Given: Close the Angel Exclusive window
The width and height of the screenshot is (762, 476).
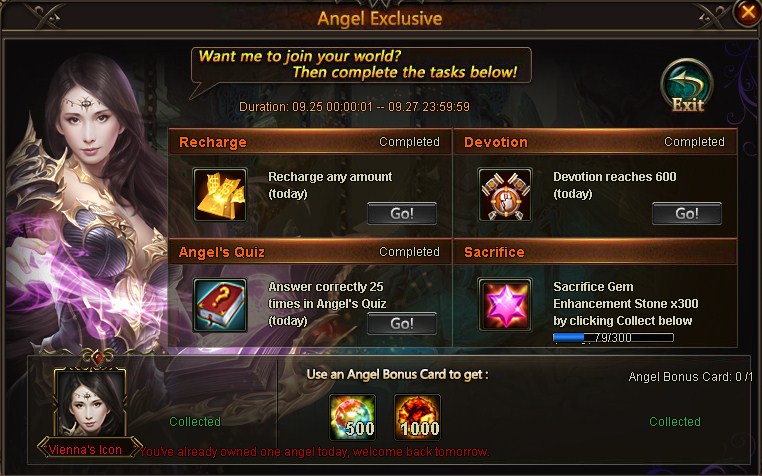Looking at the screenshot, I should 747,12.
